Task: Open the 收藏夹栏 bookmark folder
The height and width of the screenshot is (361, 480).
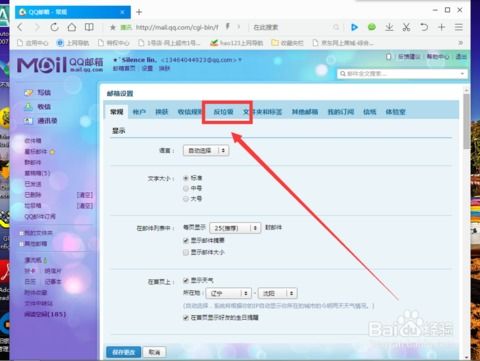Action: click(x=288, y=43)
